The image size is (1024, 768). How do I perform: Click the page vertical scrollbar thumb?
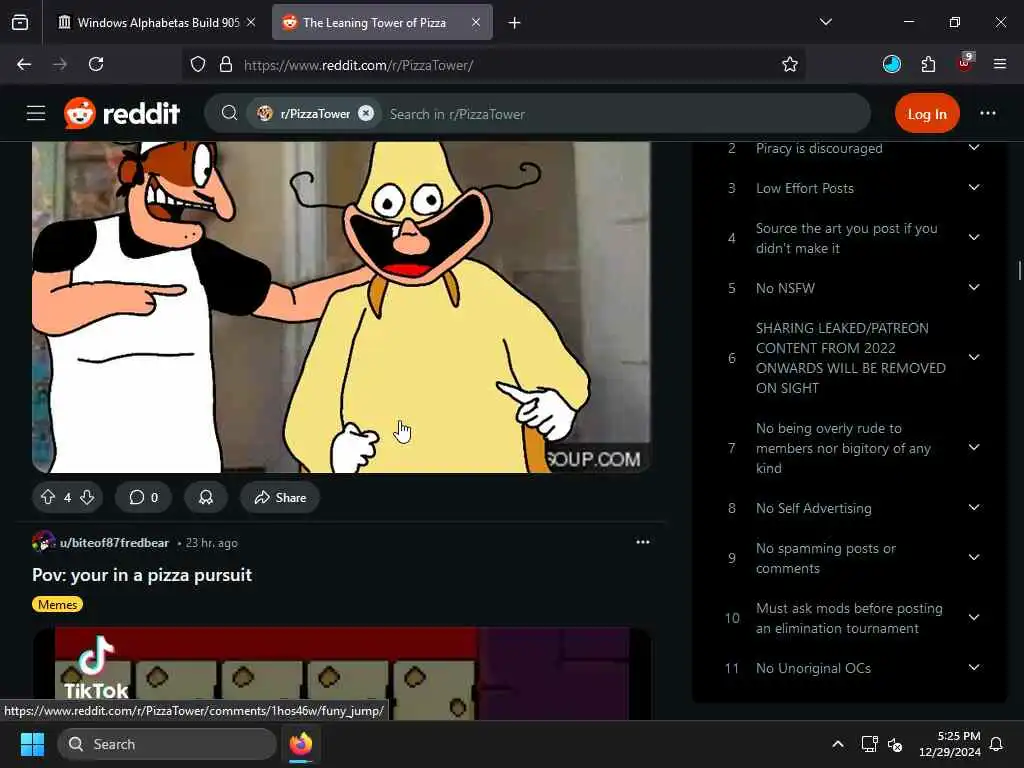coord(1019,270)
